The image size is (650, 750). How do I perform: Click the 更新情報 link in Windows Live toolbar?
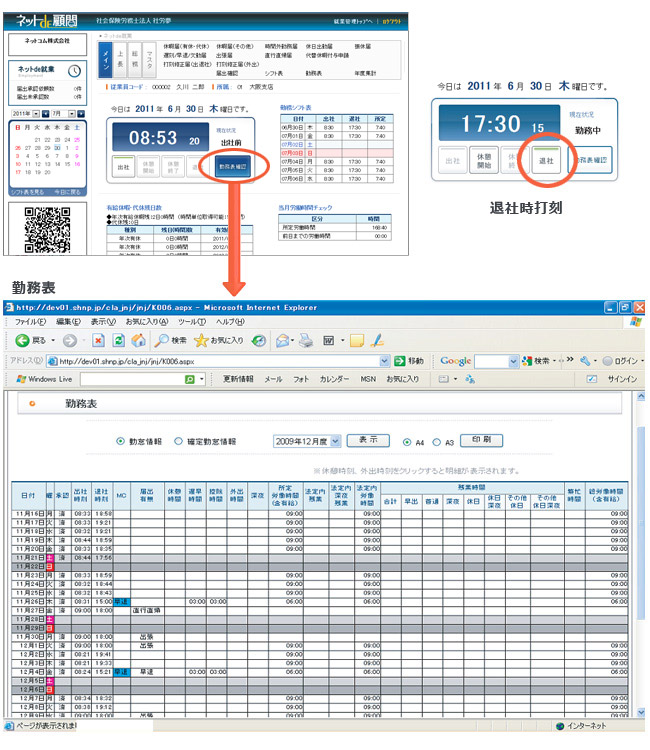point(238,379)
